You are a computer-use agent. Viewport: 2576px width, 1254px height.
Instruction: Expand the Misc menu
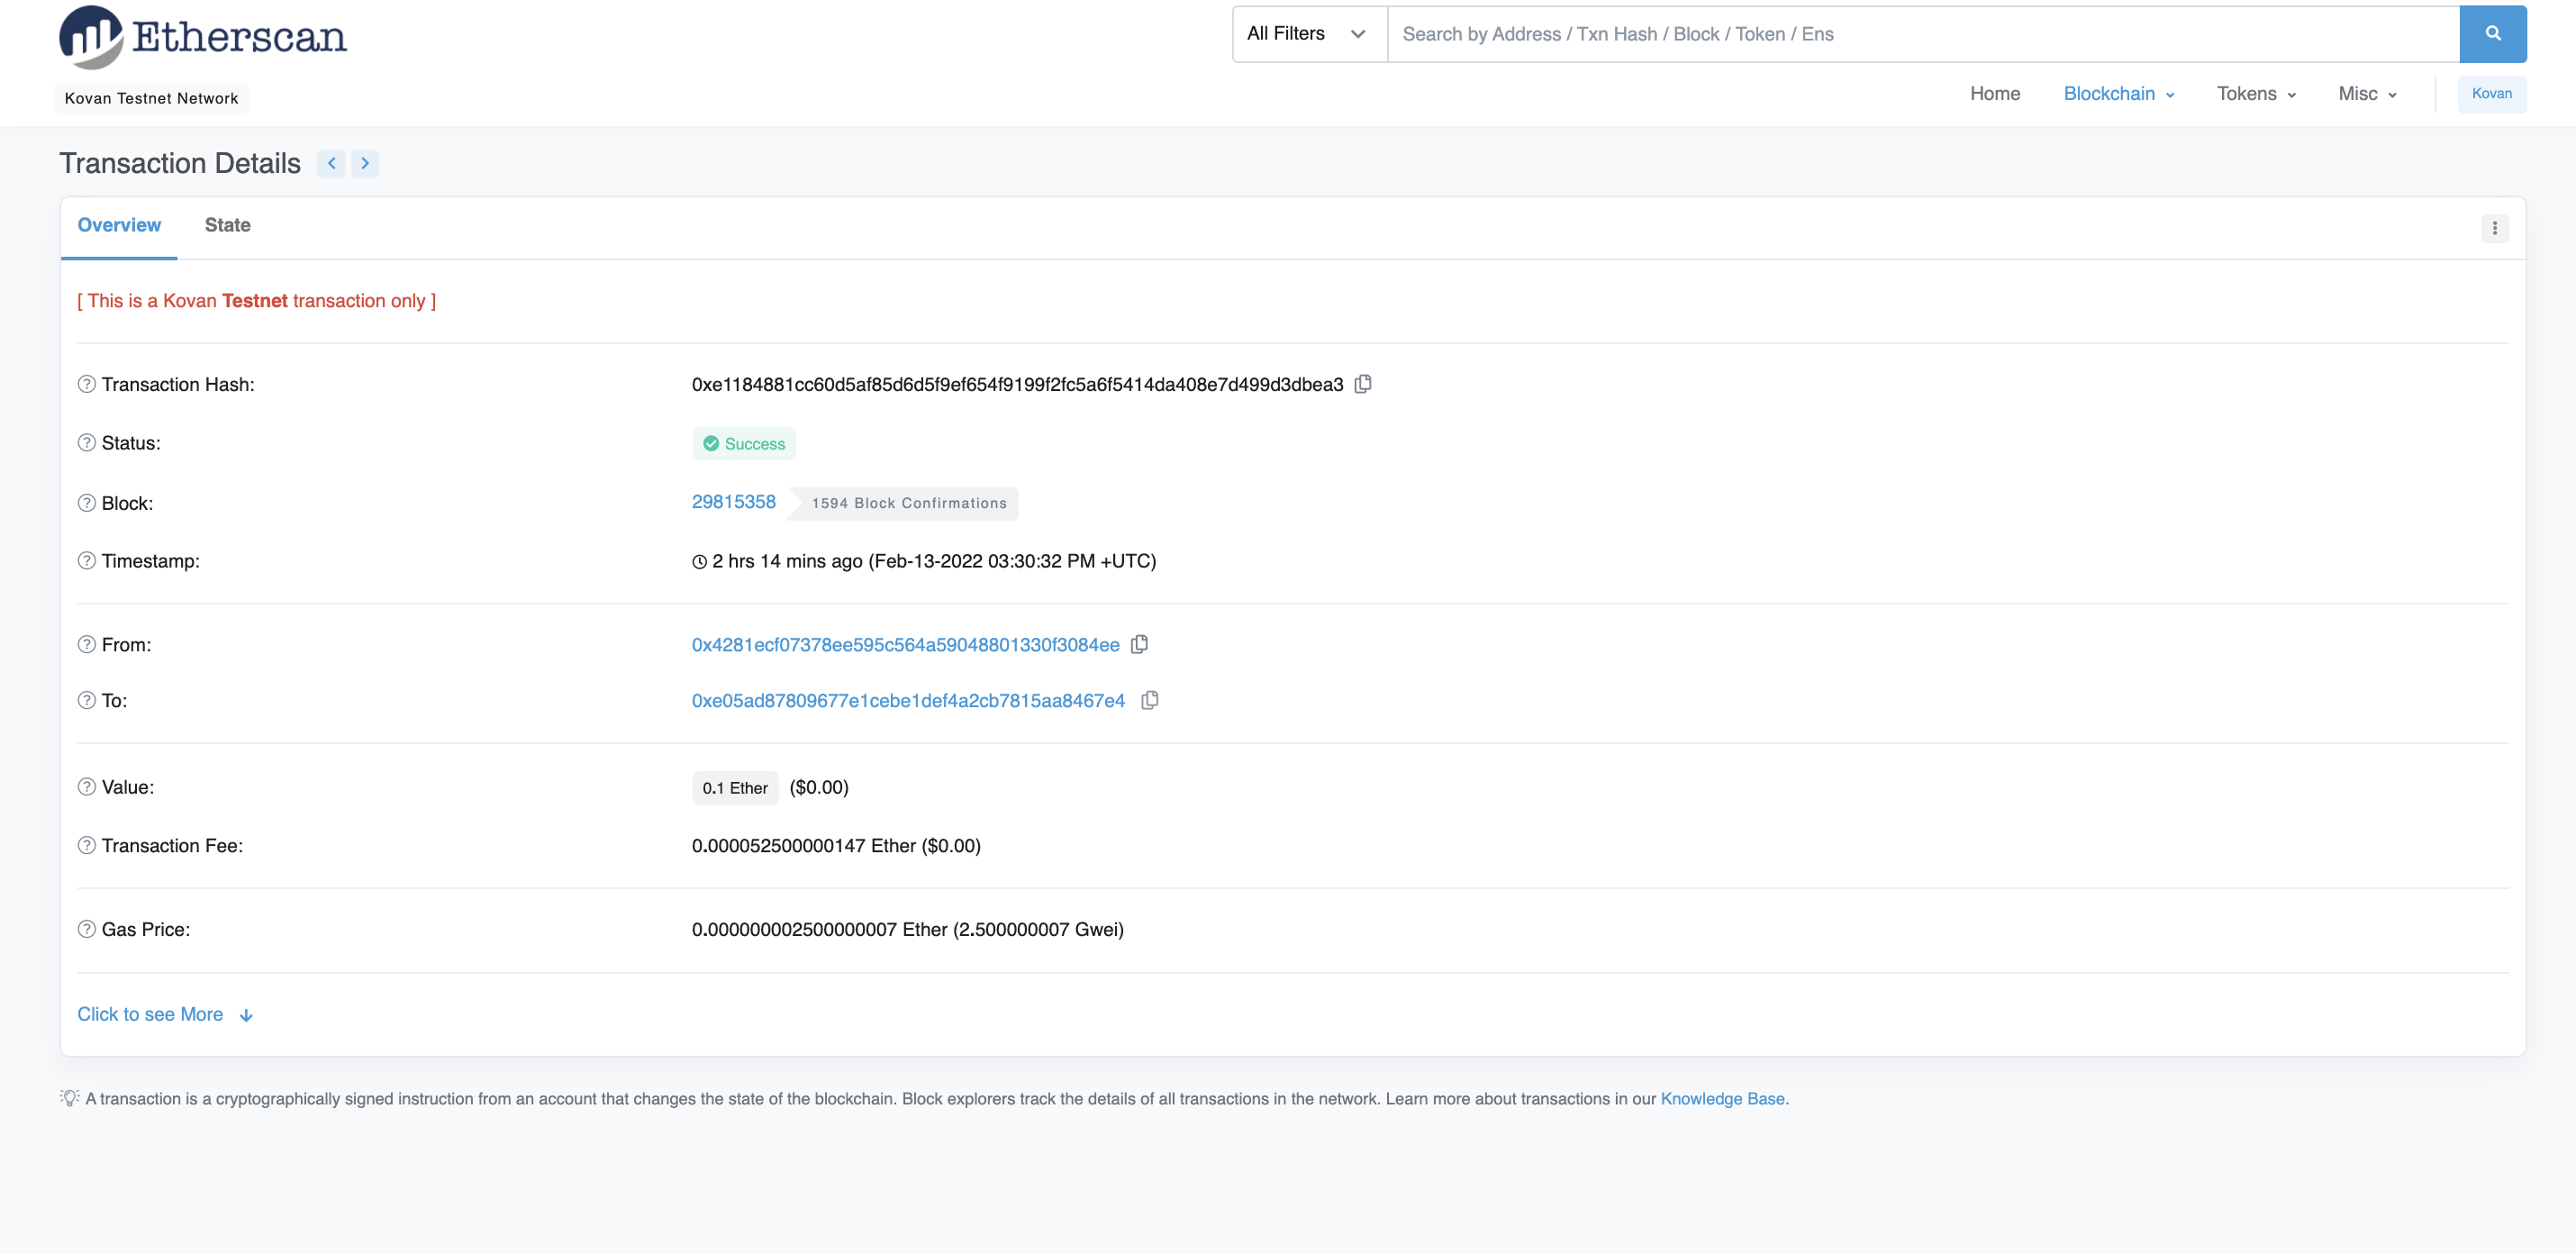[x=2366, y=94]
